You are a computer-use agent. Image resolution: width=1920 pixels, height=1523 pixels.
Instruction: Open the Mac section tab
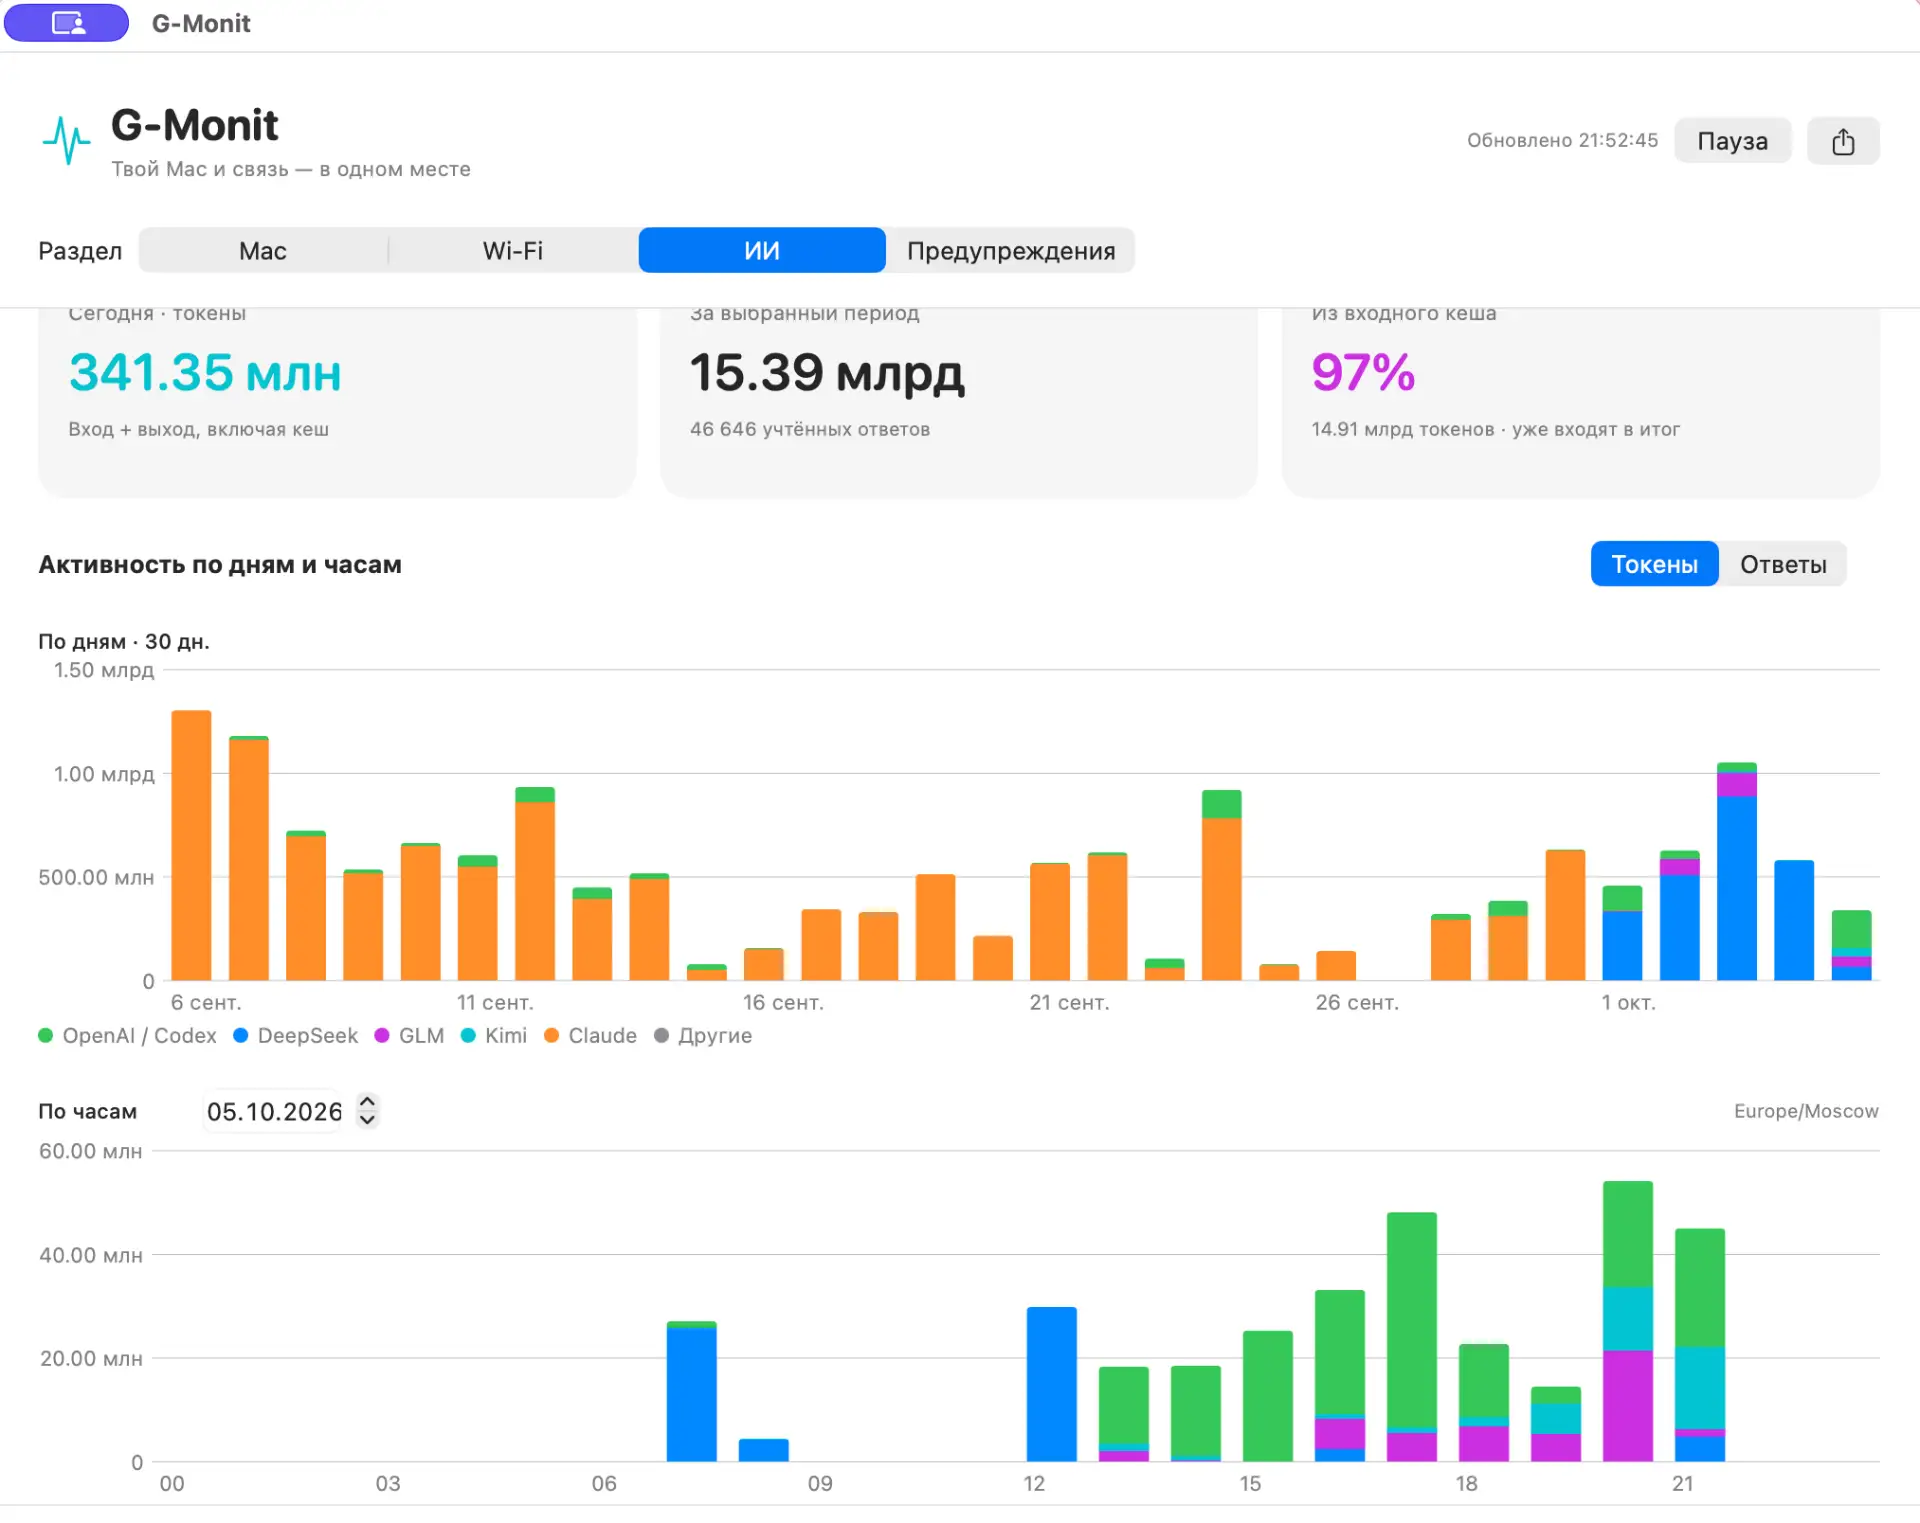tap(263, 250)
